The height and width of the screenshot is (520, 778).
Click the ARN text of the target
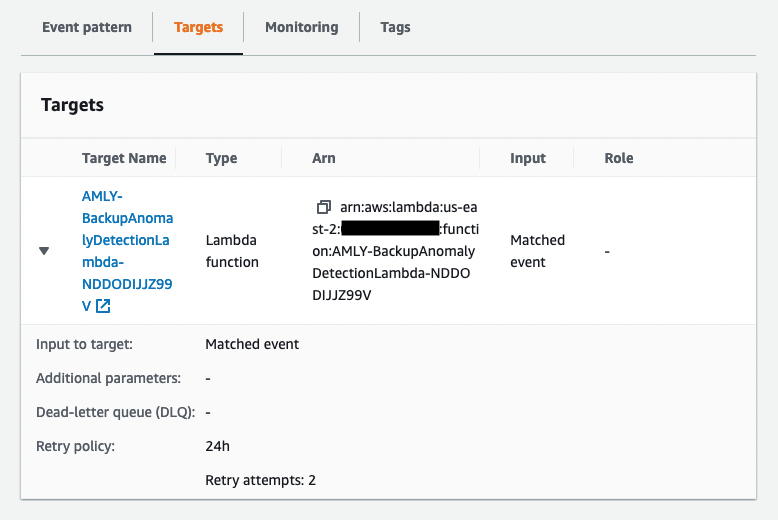394,251
